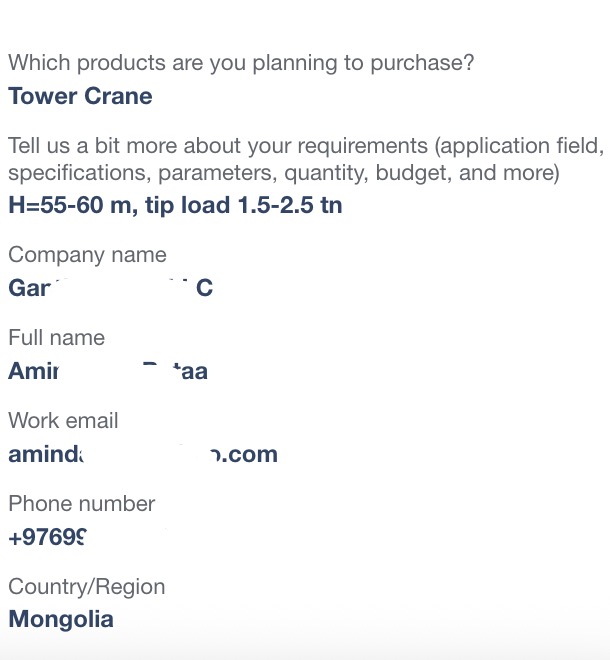
Task: Click the '.com' ending of the email
Action: 249,455
